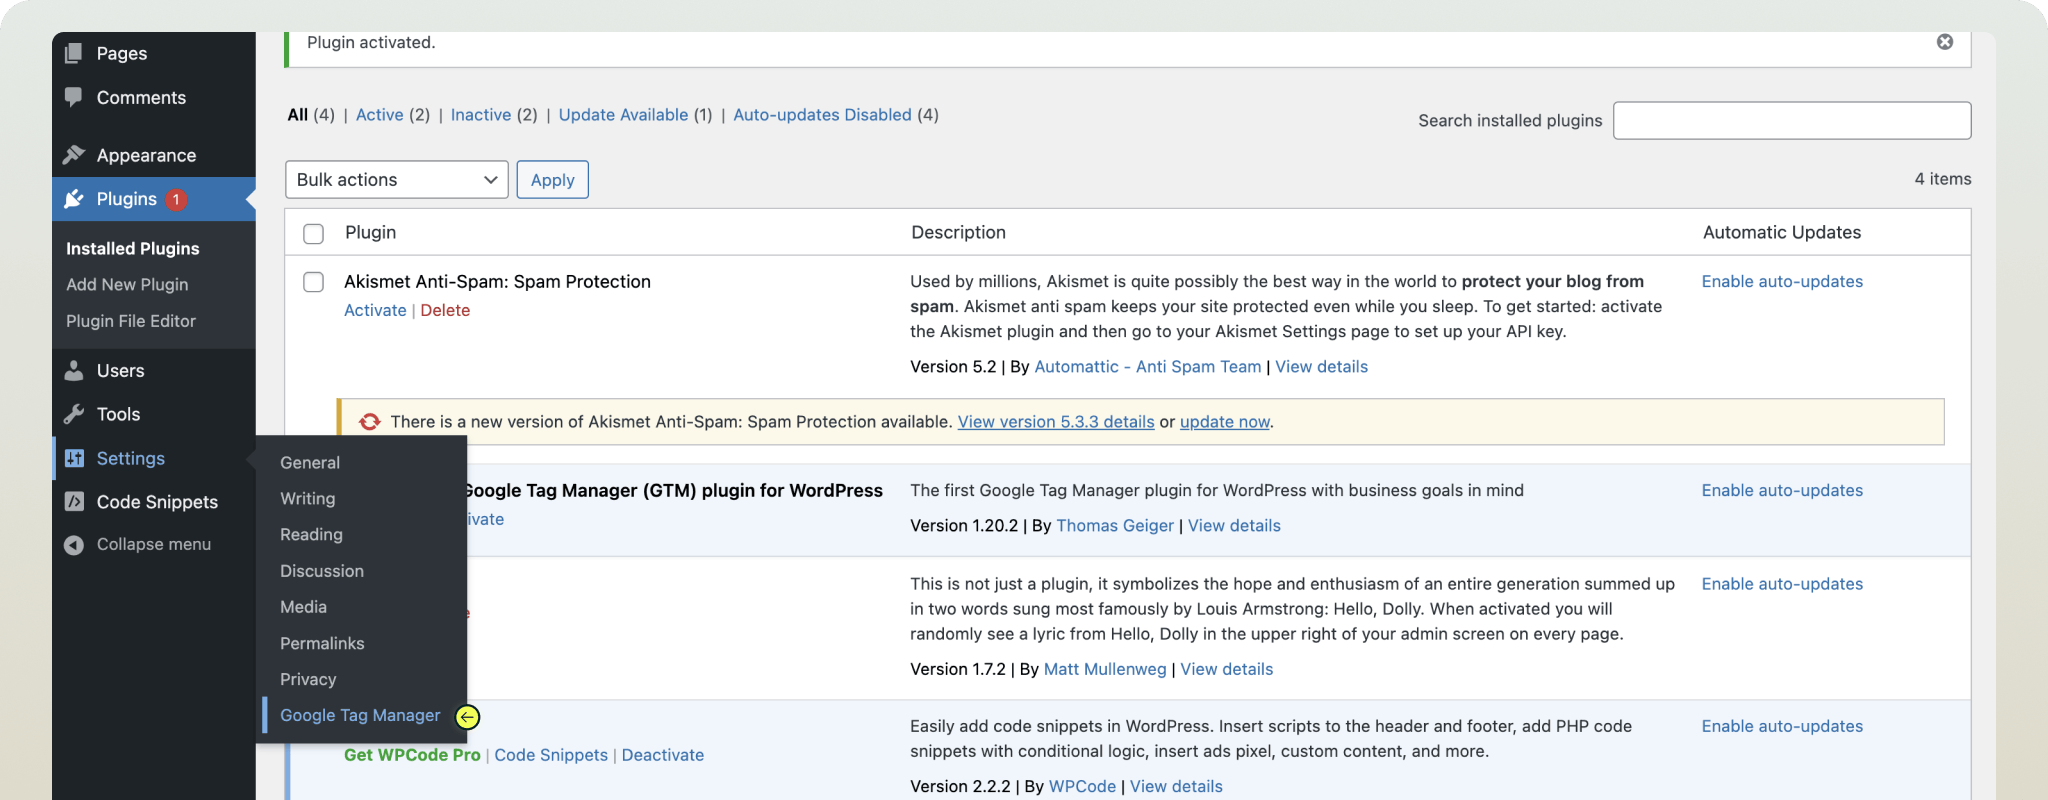2048x800 pixels.
Task: Click the Tools wrench icon
Action: pos(74,414)
